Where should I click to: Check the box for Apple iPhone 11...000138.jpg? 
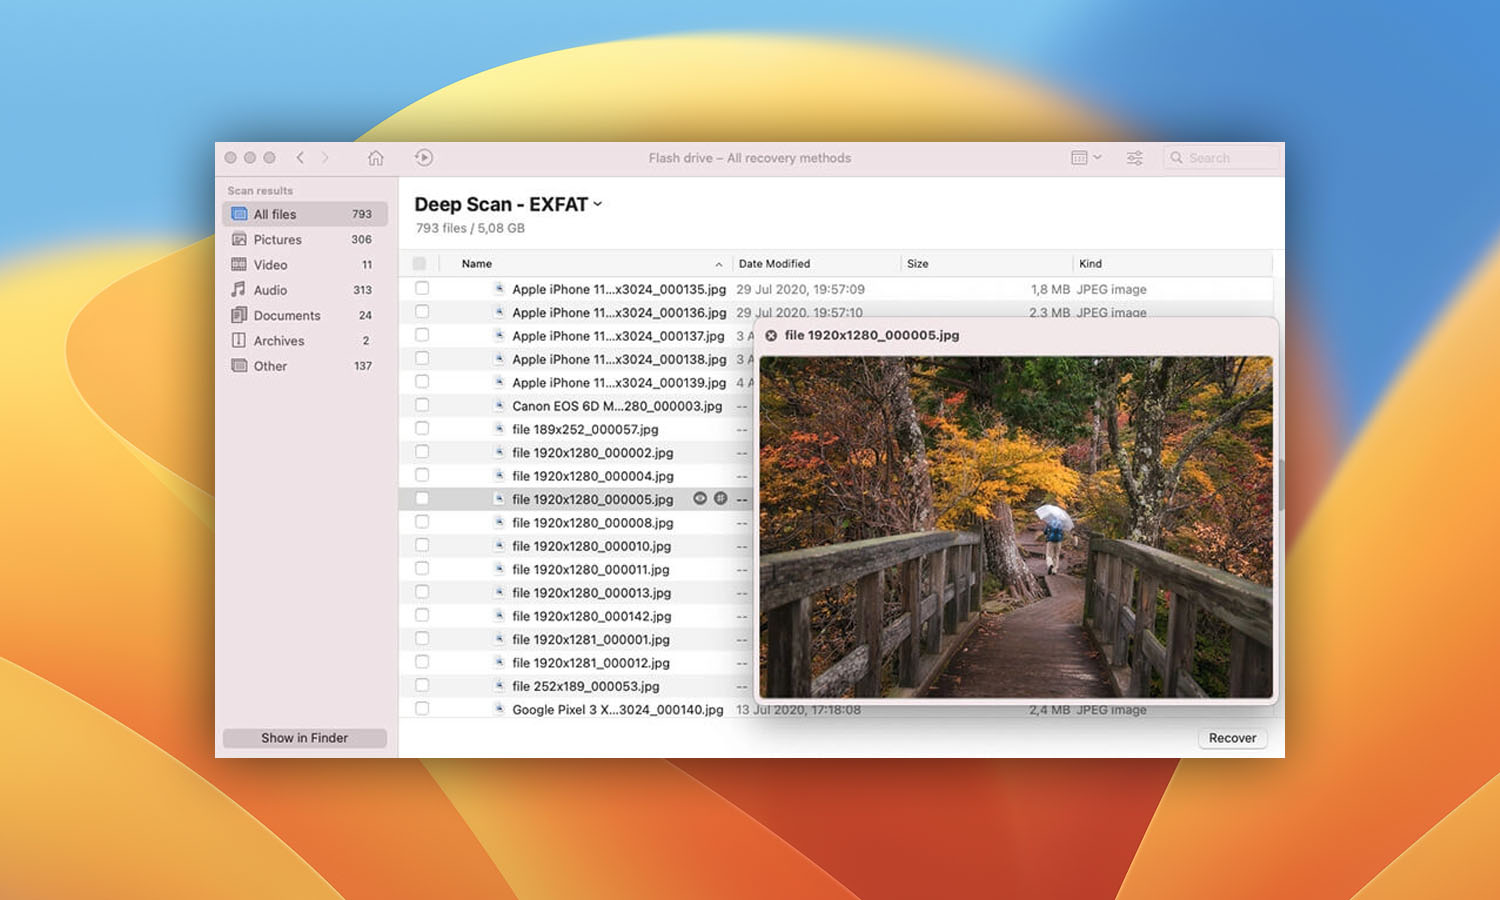click(422, 358)
